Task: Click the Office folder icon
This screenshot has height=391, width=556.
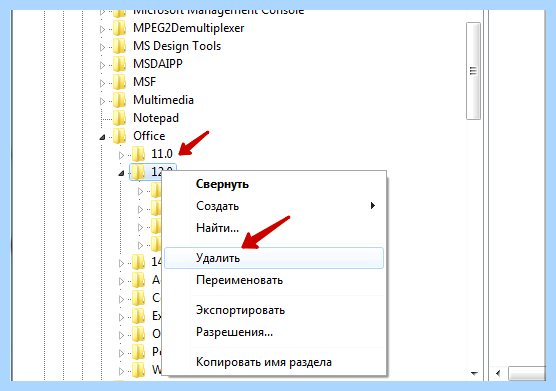Action: (x=119, y=136)
